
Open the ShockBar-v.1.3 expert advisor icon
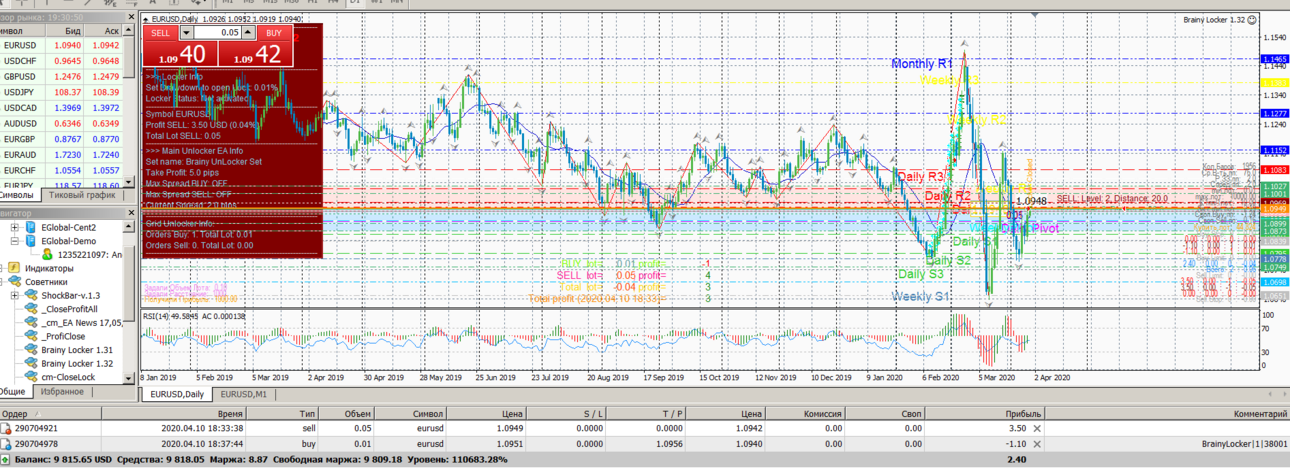pyautogui.click(x=31, y=295)
